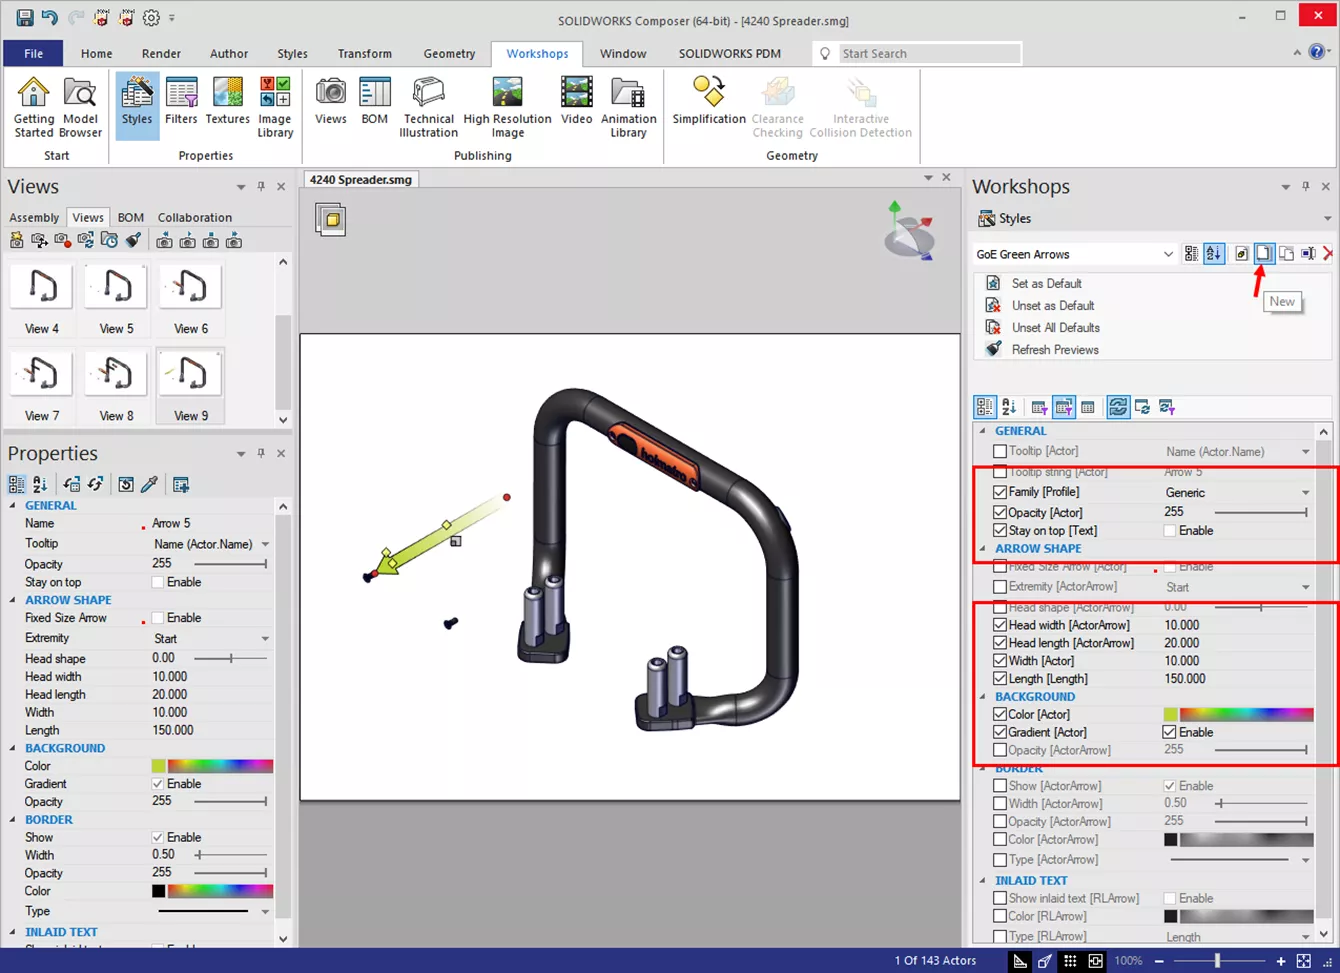Click the fit-to-window icon in status bar
Image resolution: width=1340 pixels, height=973 pixels.
click(x=1304, y=961)
